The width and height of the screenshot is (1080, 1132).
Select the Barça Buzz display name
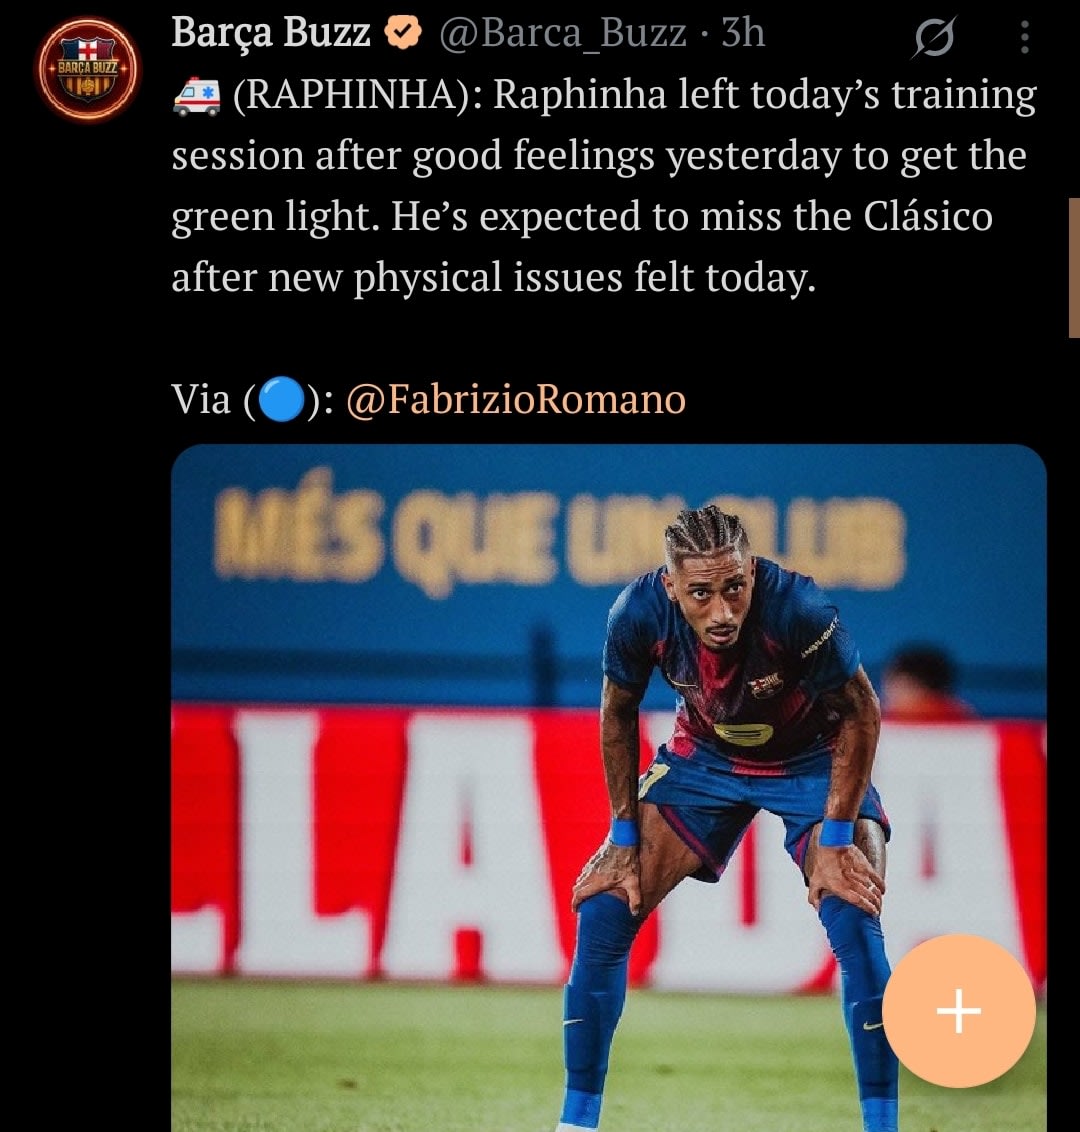(x=271, y=32)
